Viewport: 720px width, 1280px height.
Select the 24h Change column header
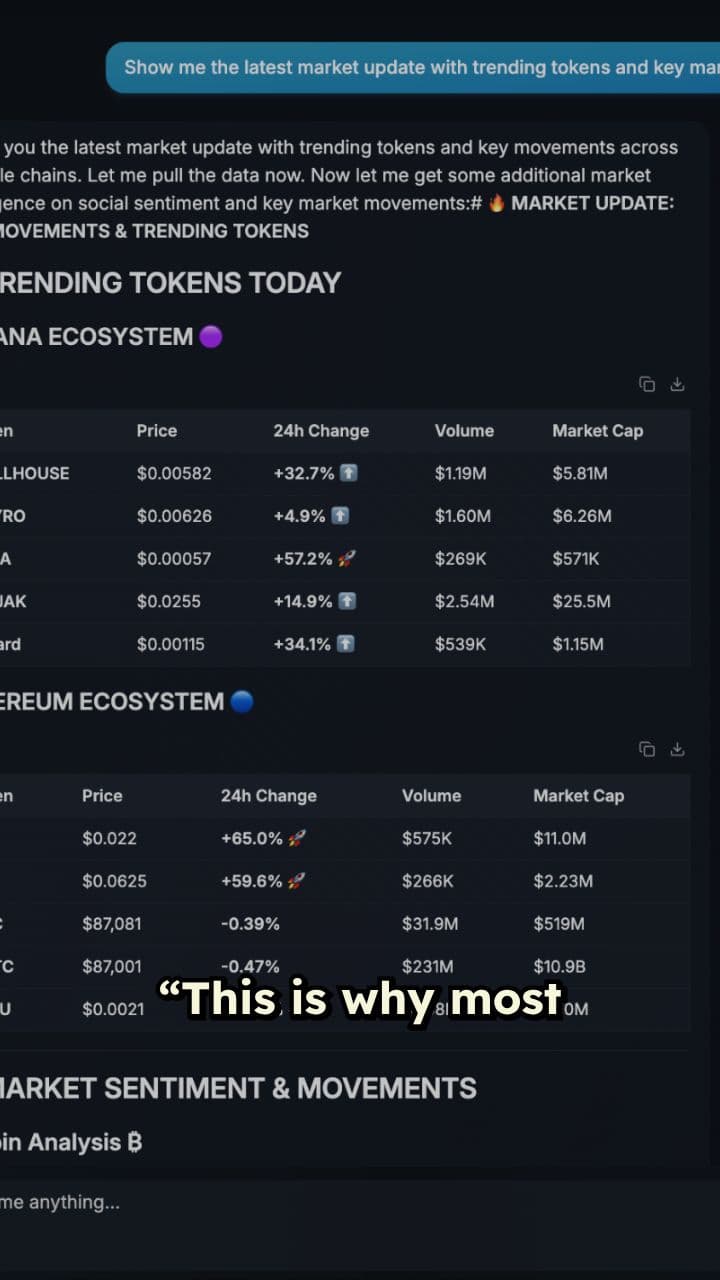coord(321,430)
